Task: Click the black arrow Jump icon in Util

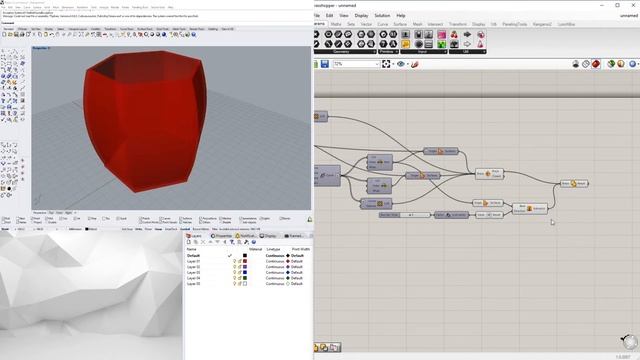Action: click(x=467, y=35)
